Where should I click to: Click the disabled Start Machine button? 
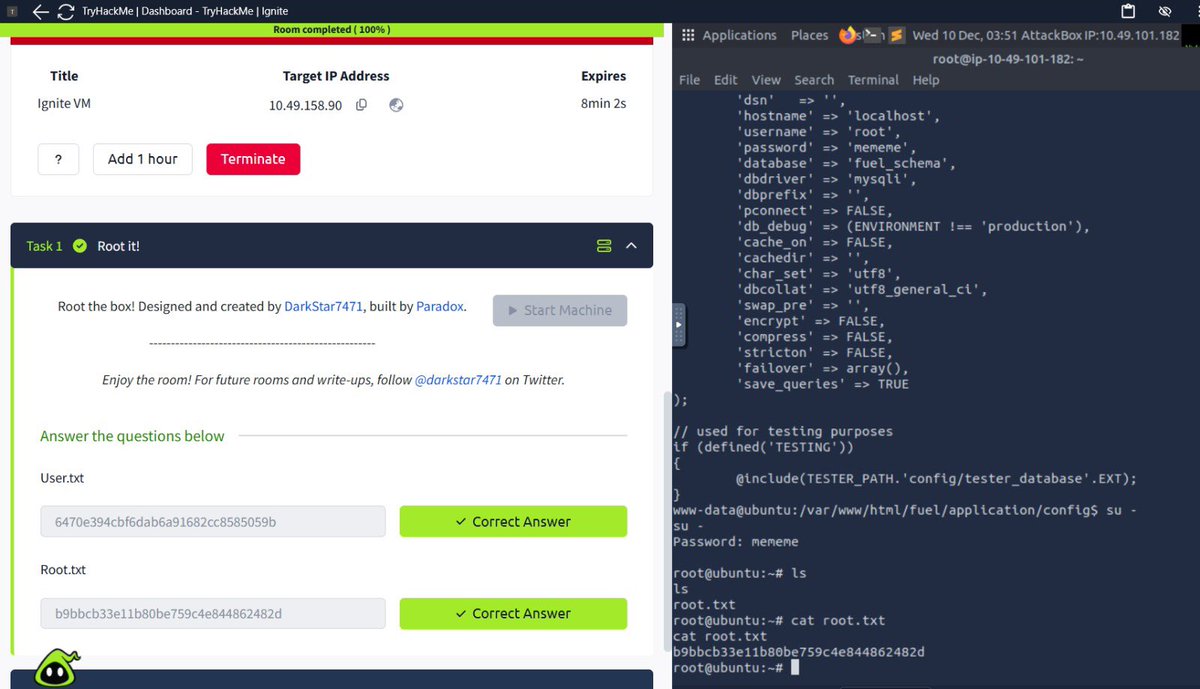pyautogui.click(x=560, y=310)
